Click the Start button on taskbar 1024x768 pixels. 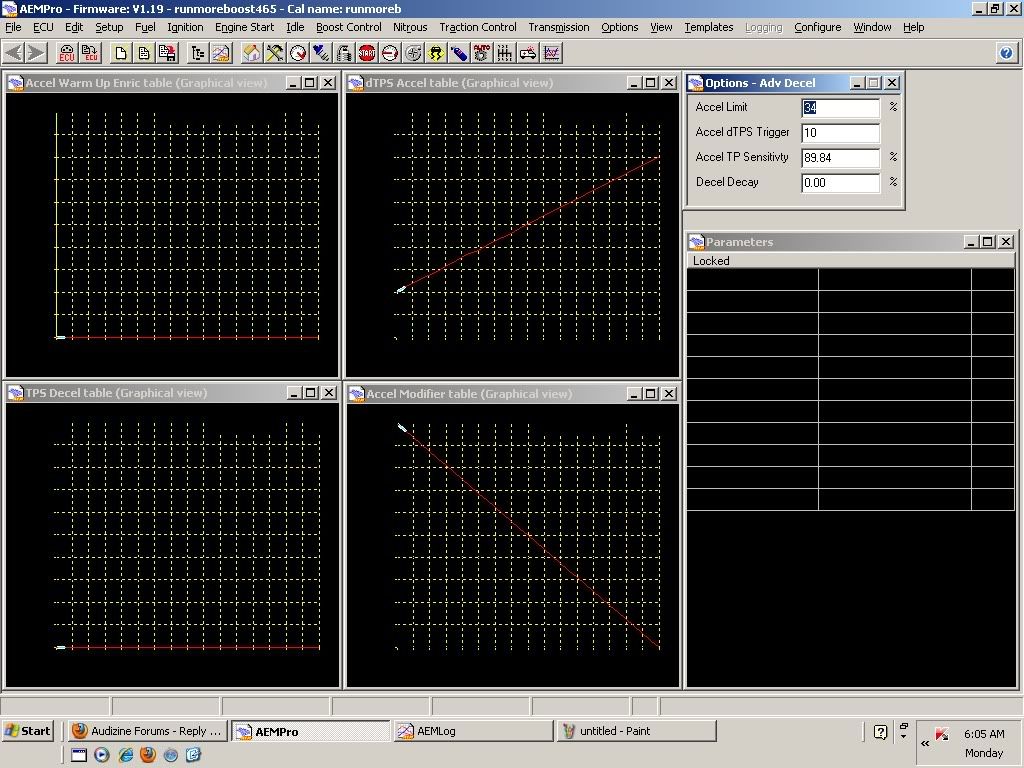coord(27,731)
